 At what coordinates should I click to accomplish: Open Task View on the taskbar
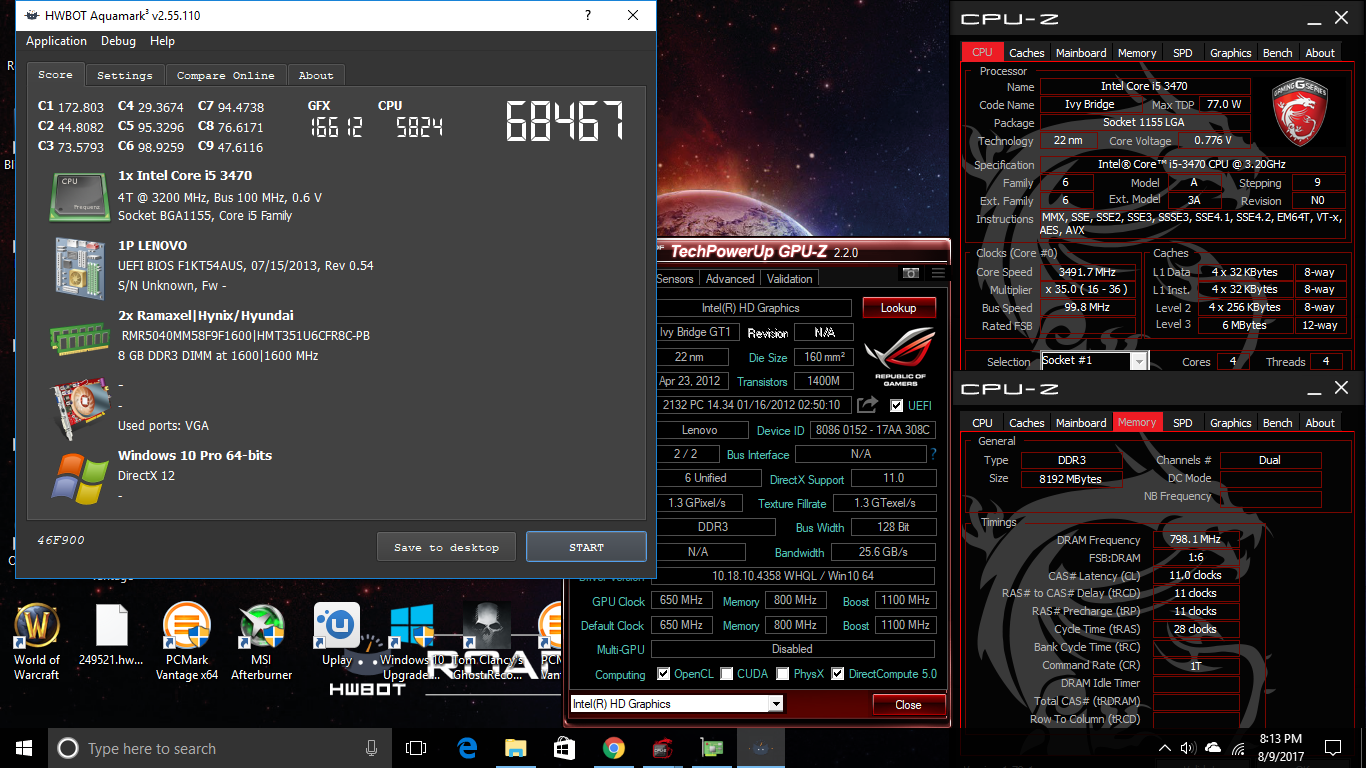[416, 748]
